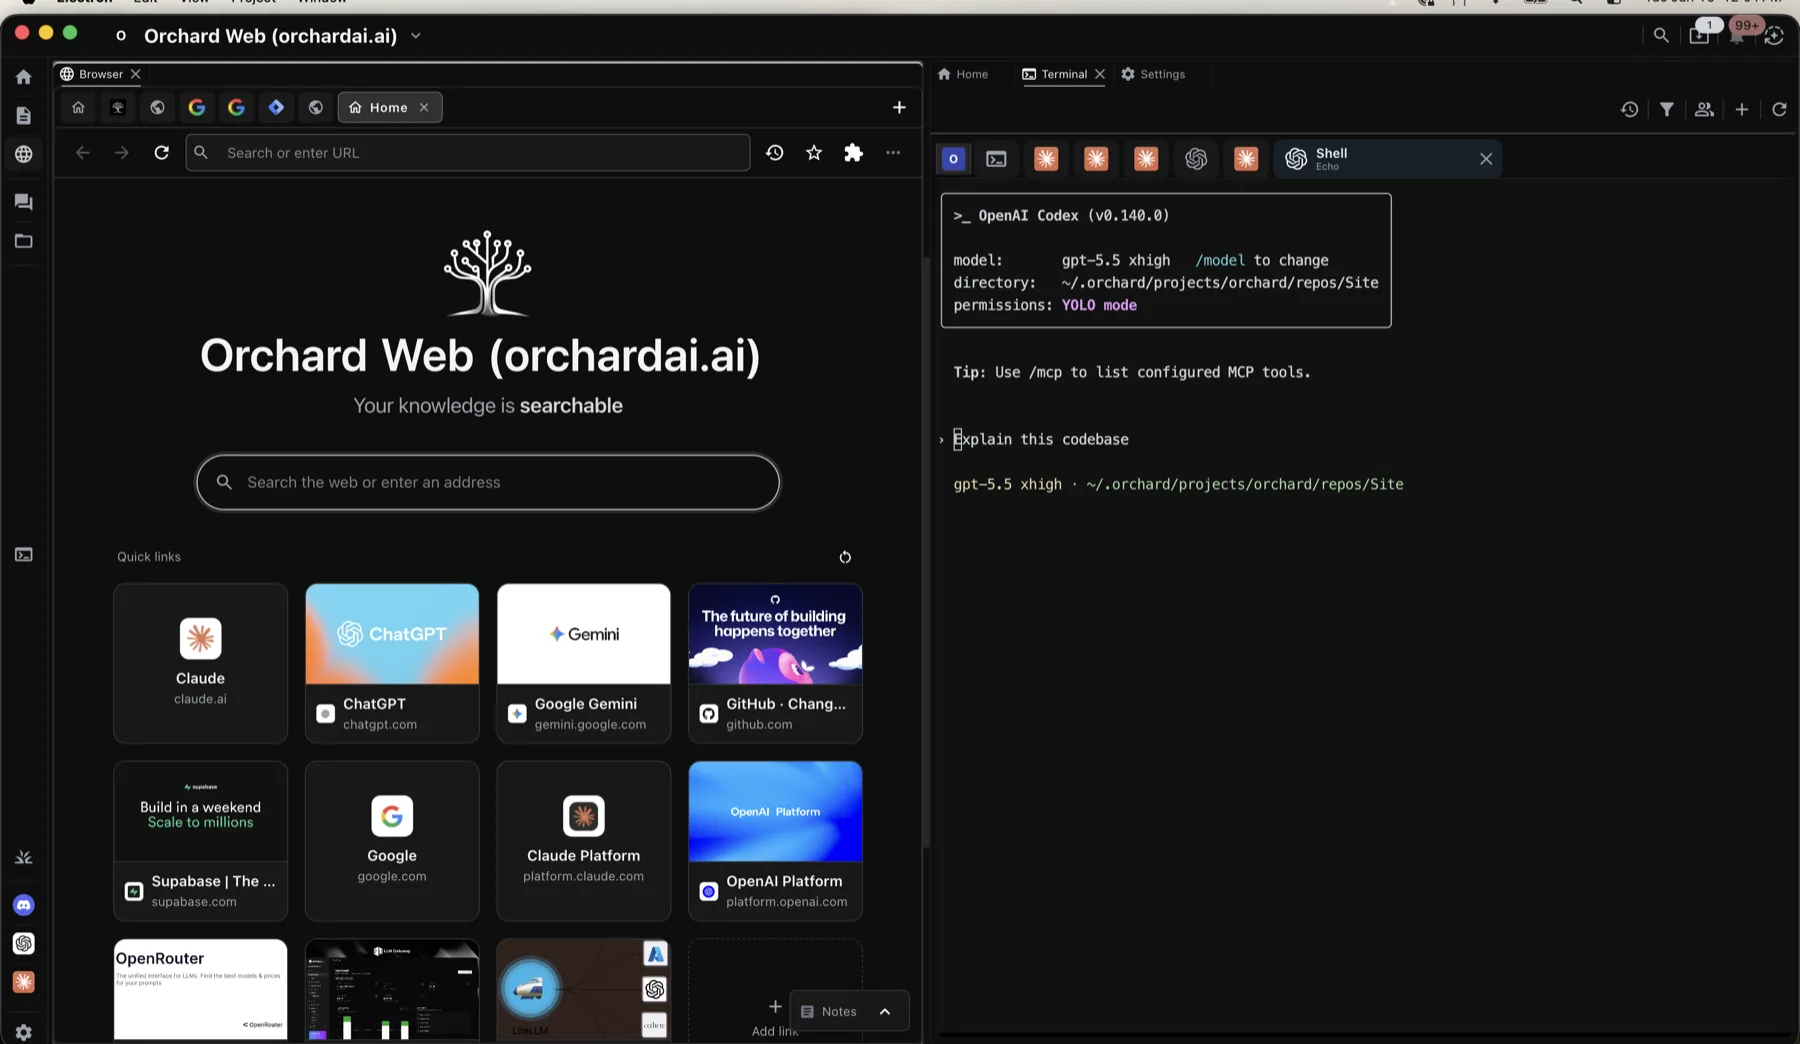Open the Settings tab in right panel

click(1153, 74)
